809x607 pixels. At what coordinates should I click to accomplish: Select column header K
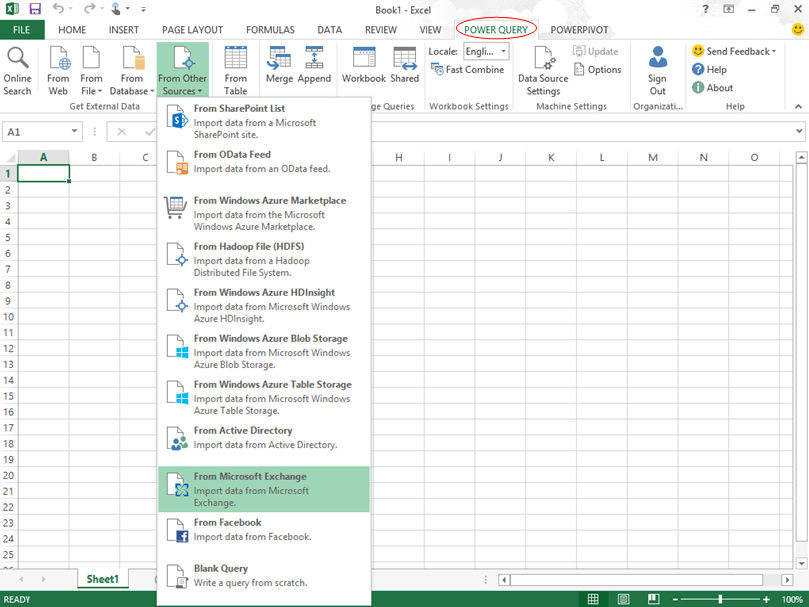point(551,157)
